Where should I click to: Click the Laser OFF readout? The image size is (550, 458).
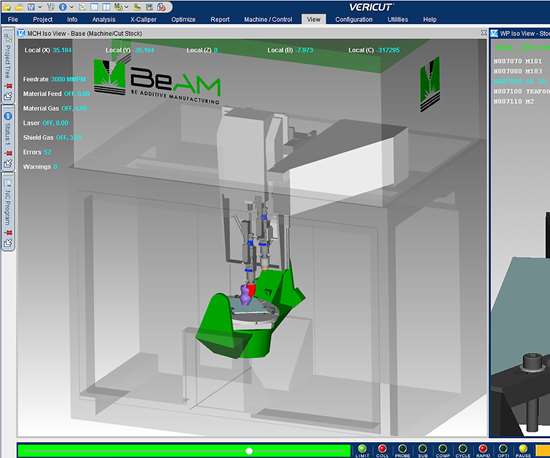(x=46, y=123)
